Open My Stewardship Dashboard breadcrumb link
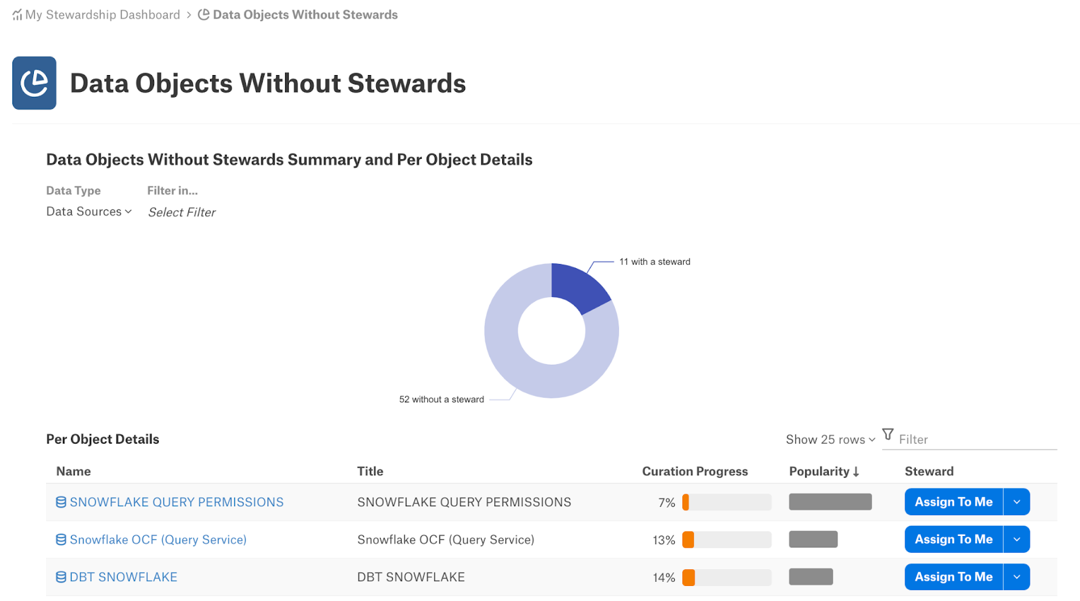1080x601 pixels. [x=103, y=14]
